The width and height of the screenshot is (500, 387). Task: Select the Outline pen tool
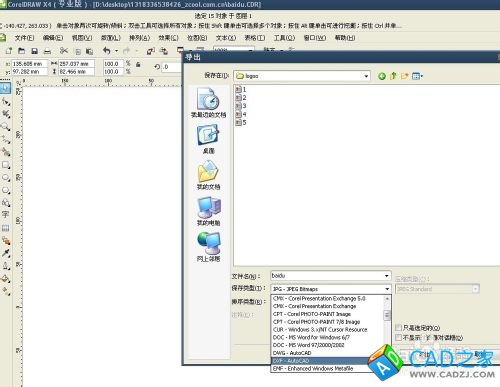[6, 266]
